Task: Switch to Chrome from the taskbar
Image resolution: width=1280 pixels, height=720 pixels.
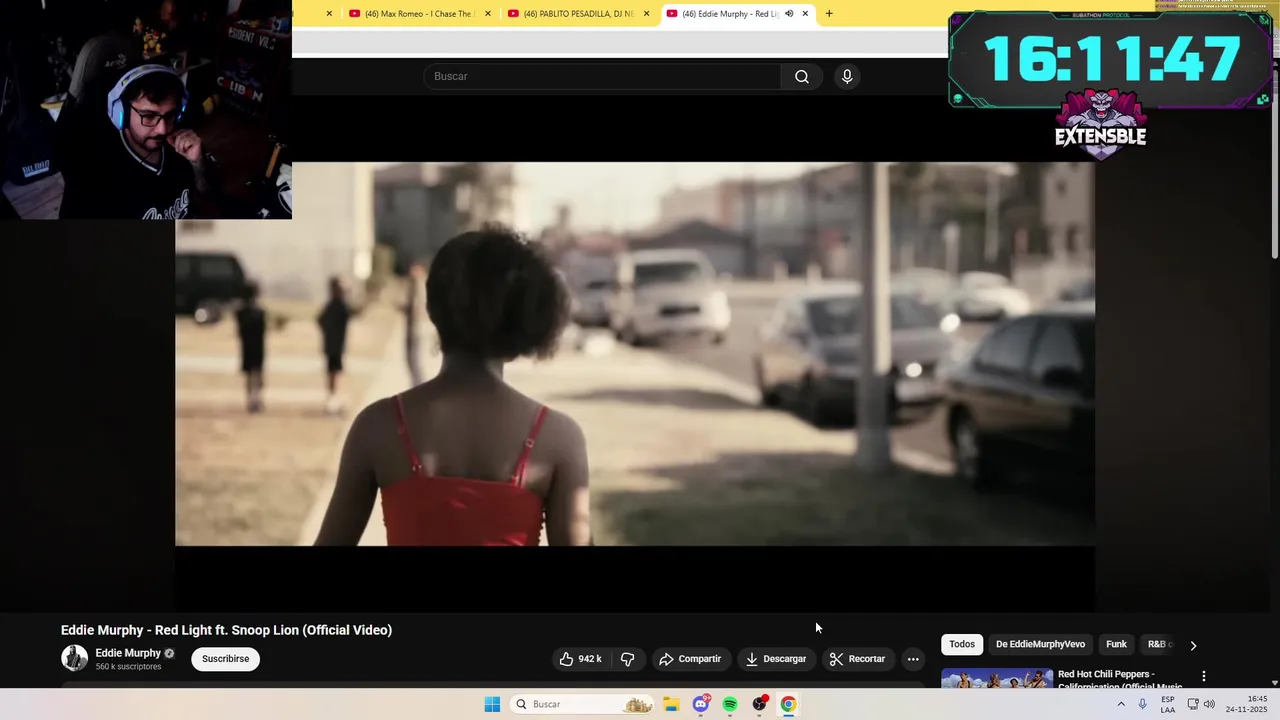Action: coord(788,704)
